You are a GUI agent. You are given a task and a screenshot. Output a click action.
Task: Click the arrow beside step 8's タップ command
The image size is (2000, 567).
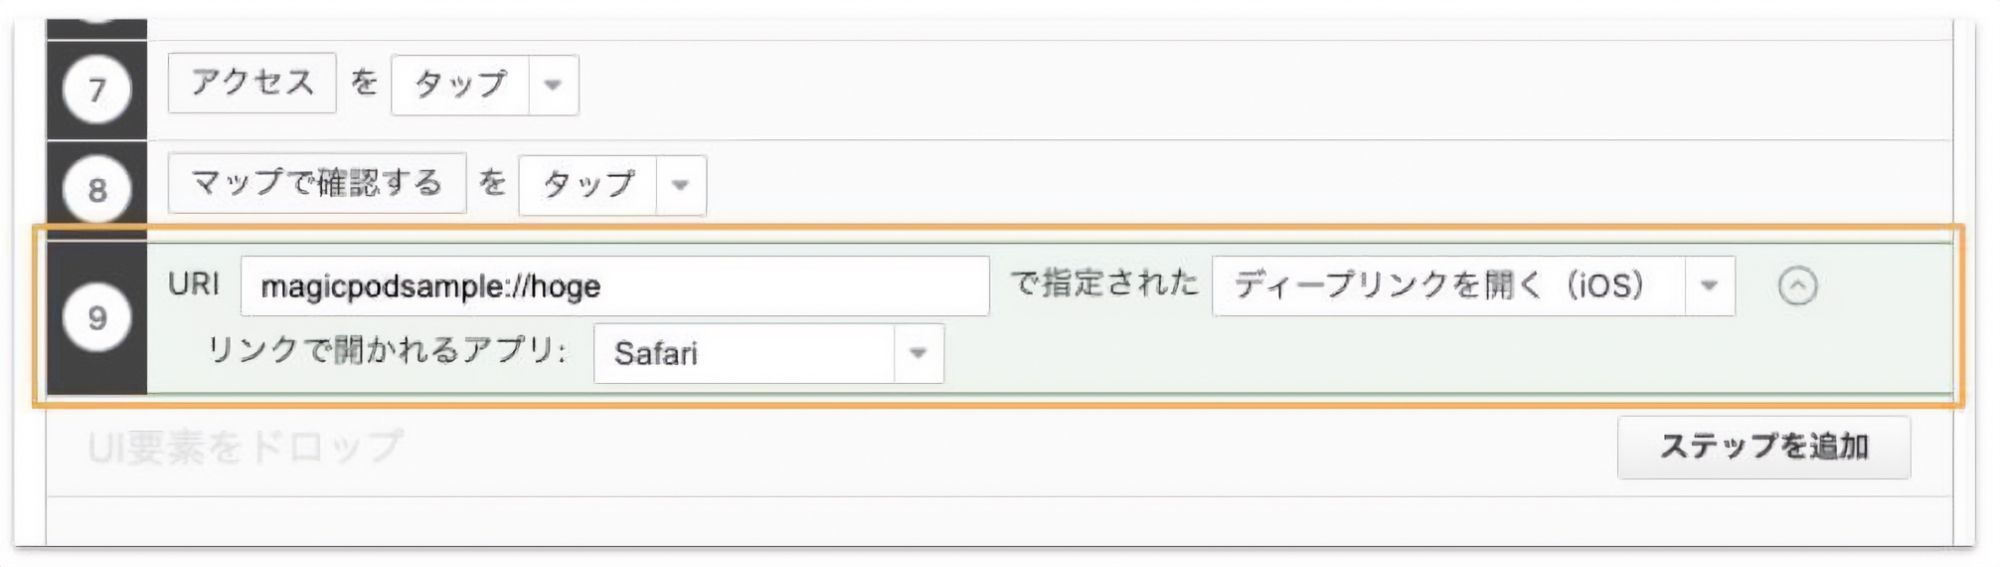tap(680, 185)
